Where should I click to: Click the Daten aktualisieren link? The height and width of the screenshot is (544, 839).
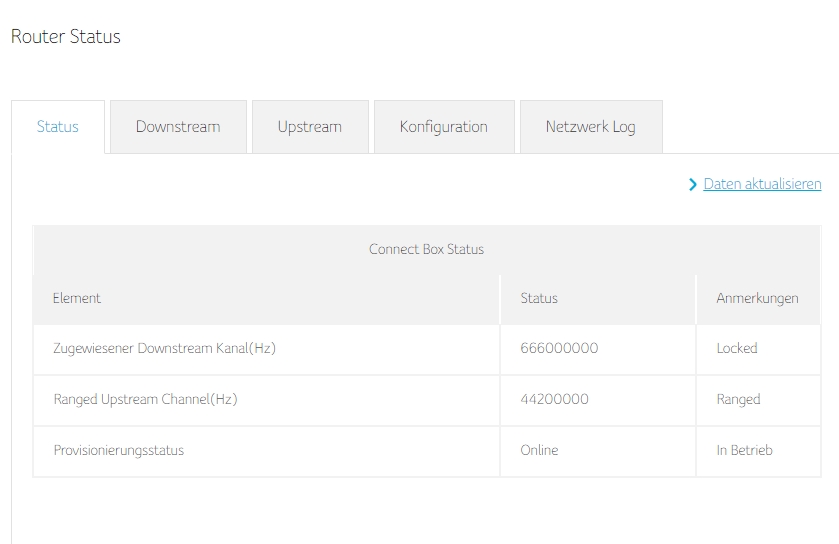click(762, 184)
